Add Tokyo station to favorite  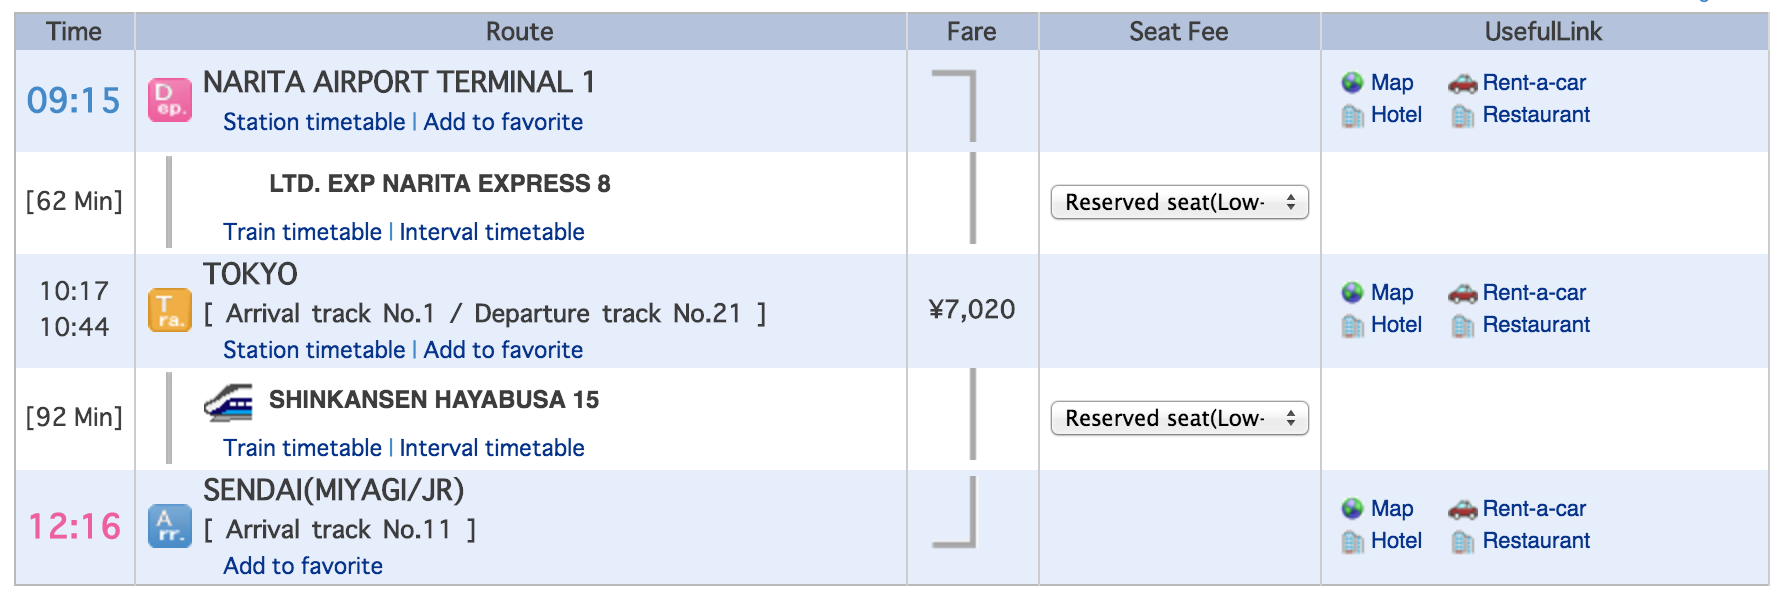[x=503, y=350]
